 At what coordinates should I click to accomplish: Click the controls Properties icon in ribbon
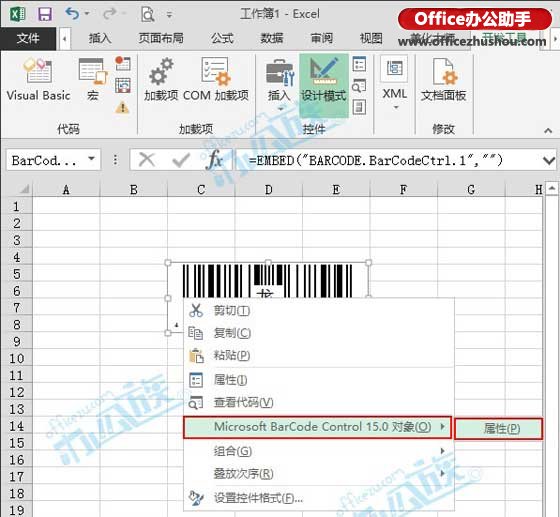pos(359,64)
